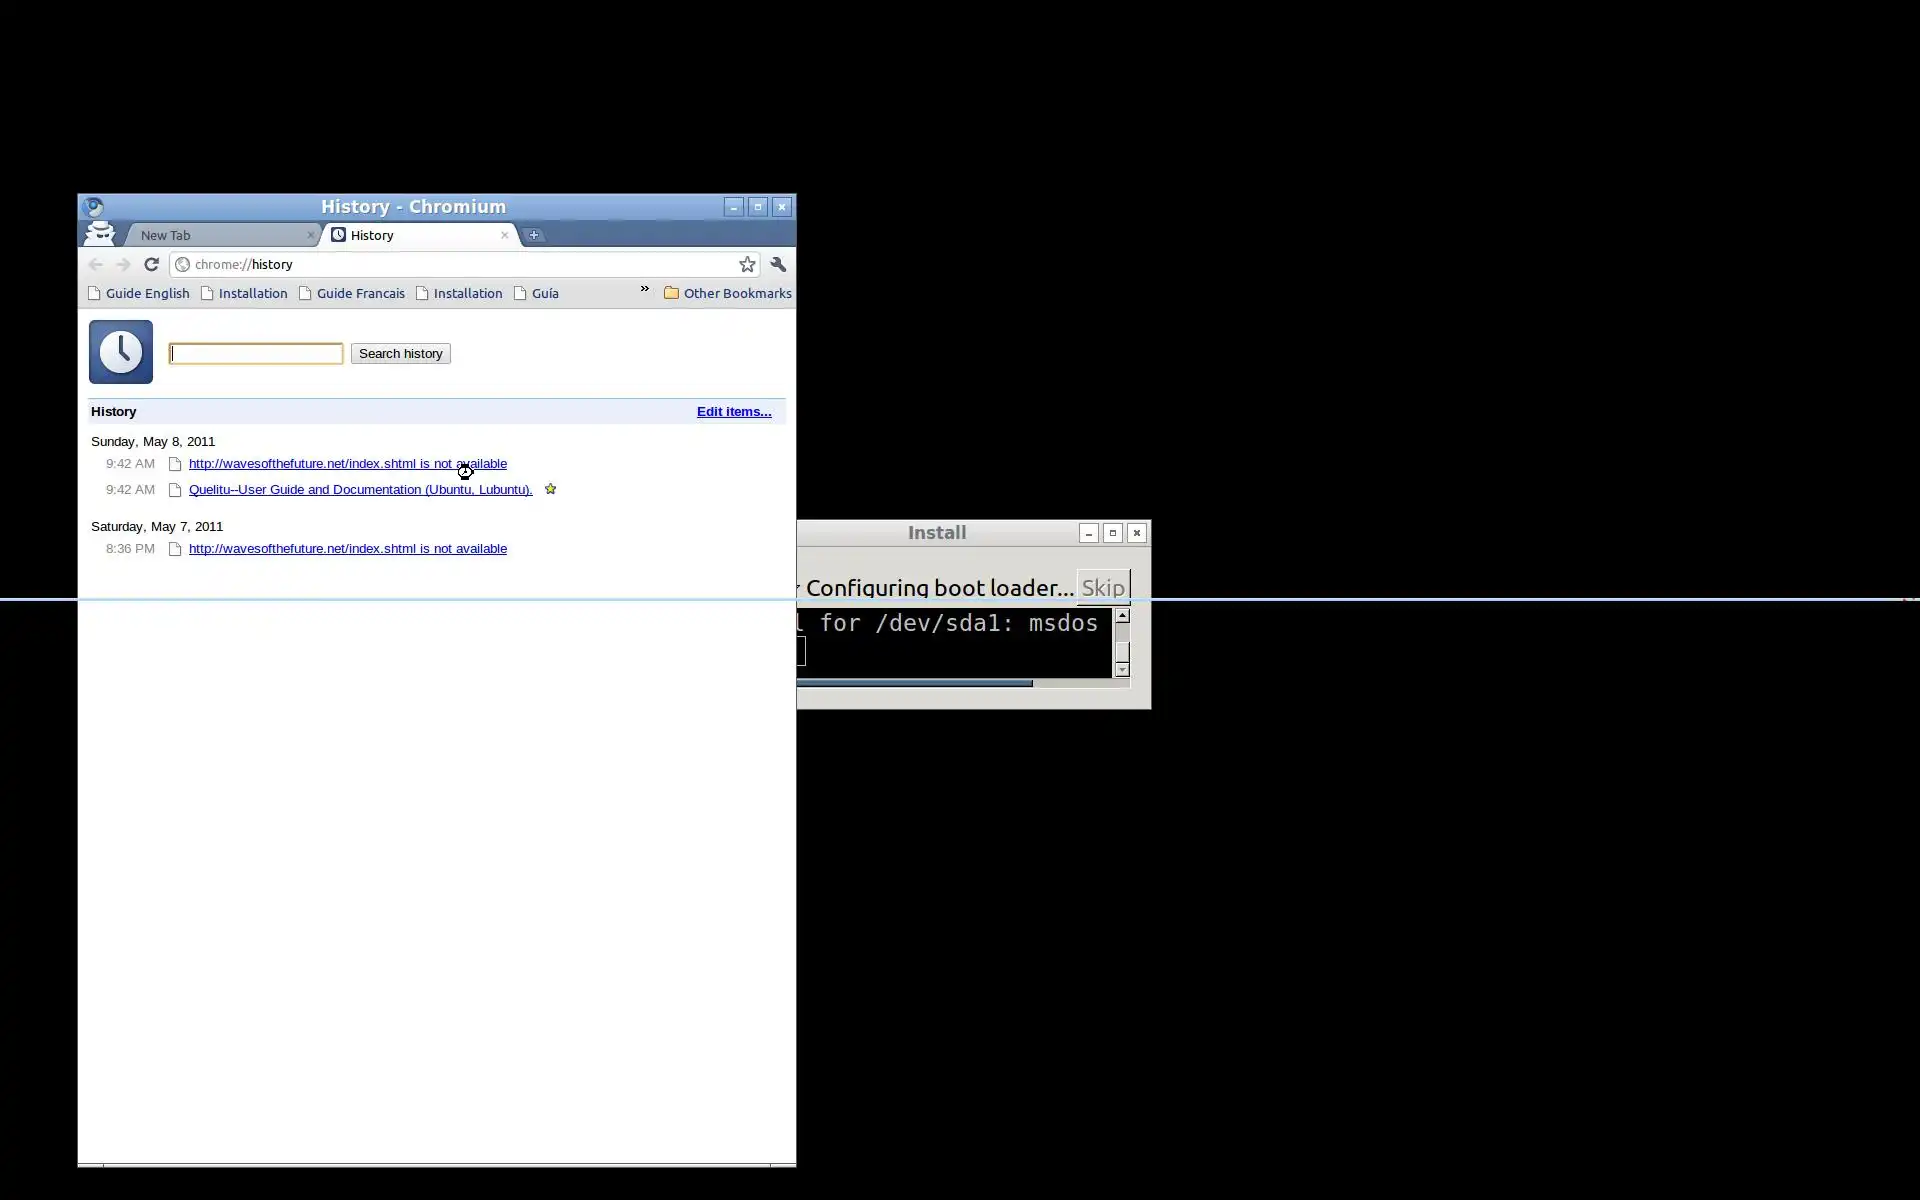This screenshot has width=1920, height=1200.
Task: Open the Other Bookmarks folder
Action: (727, 293)
